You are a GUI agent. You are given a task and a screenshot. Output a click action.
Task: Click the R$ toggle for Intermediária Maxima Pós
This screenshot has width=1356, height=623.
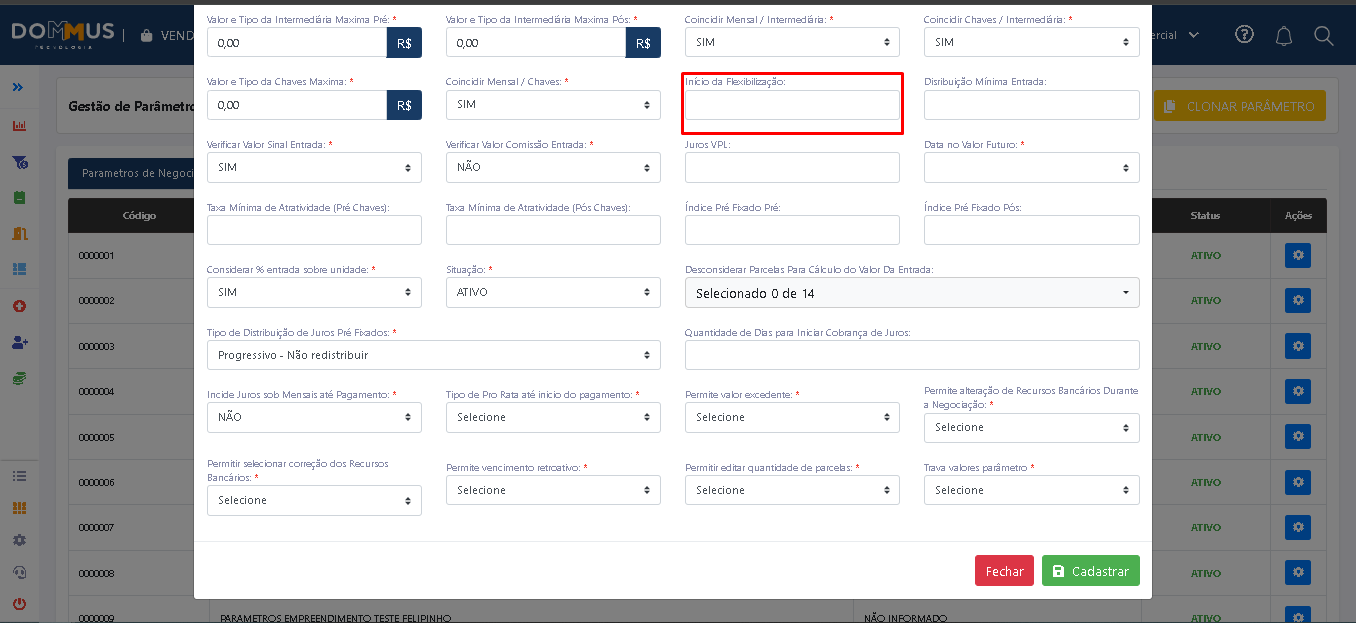tap(643, 43)
